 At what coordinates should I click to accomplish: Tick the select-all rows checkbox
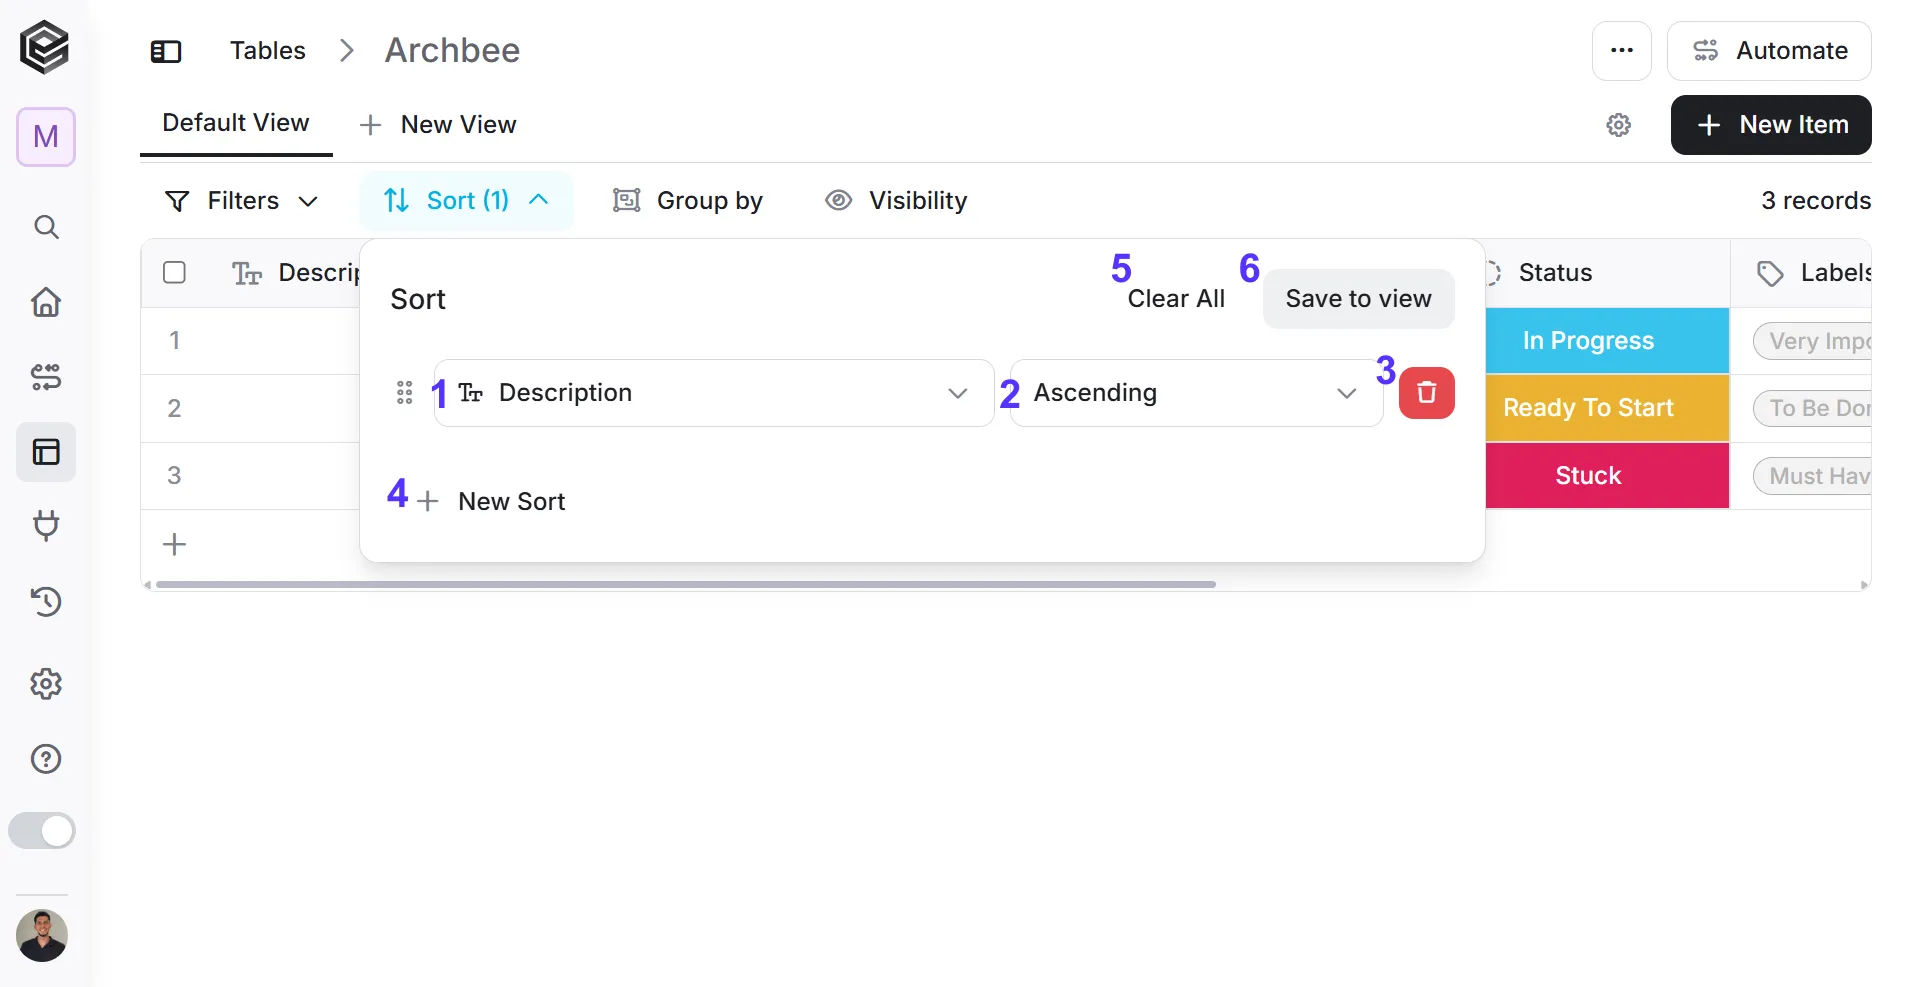click(174, 273)
